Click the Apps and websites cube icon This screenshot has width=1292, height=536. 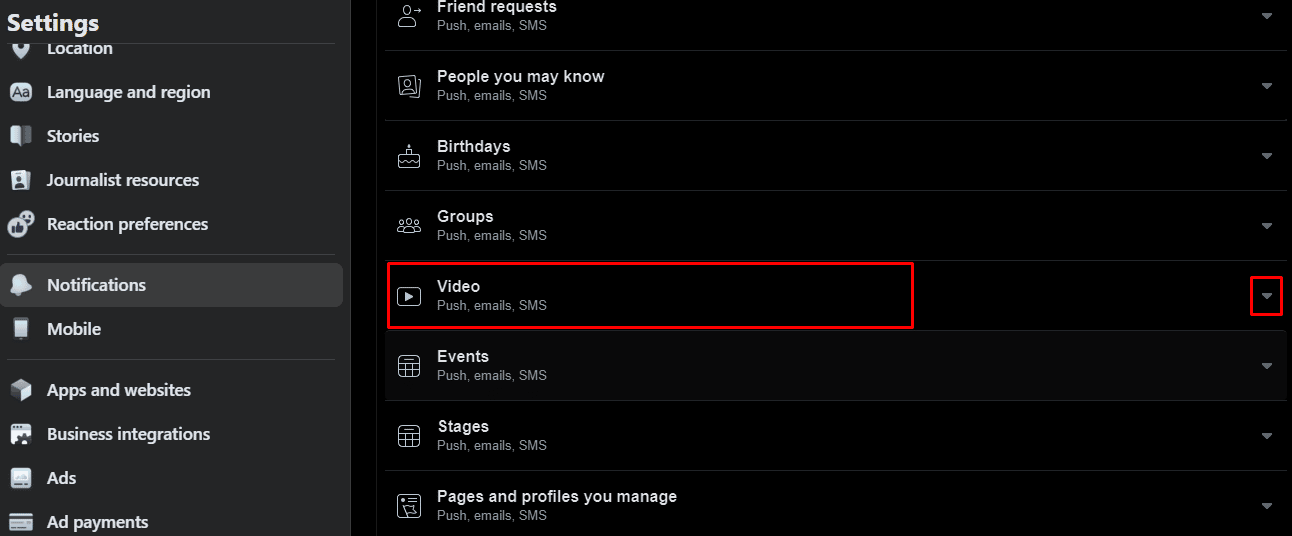coord(21,390)
